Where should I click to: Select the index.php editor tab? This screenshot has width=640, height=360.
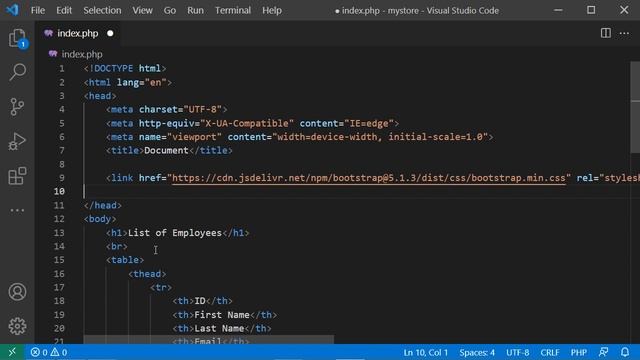click(78, 33)
